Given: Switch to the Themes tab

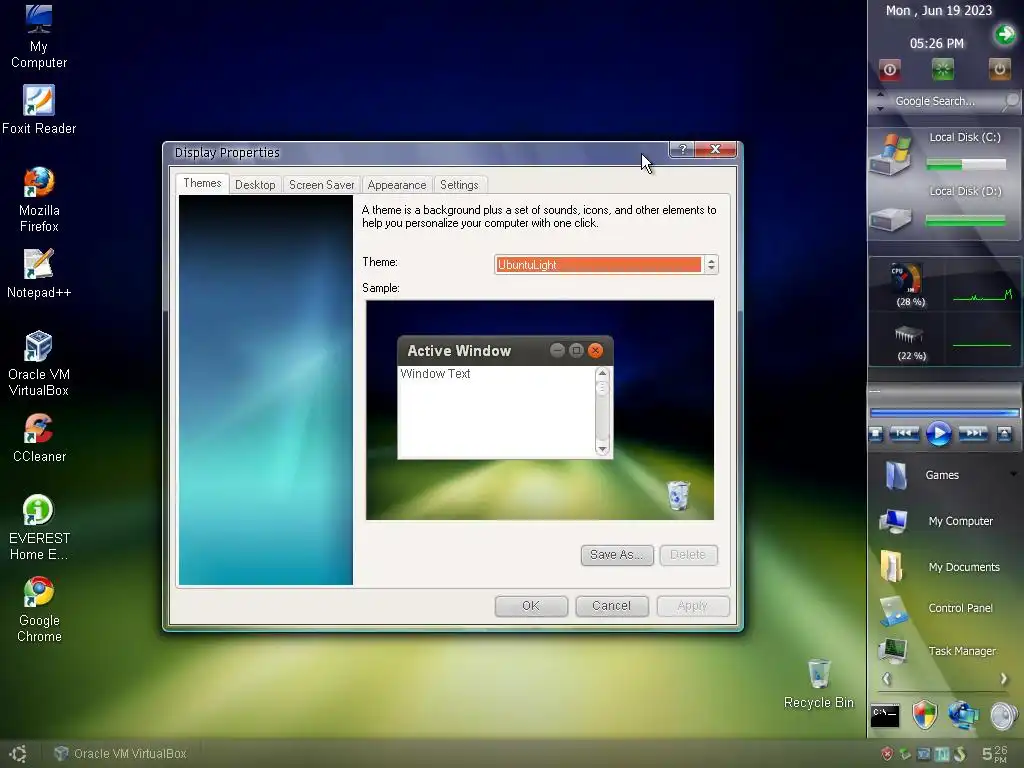Looking at the screenshot, I should click(202, 184).
